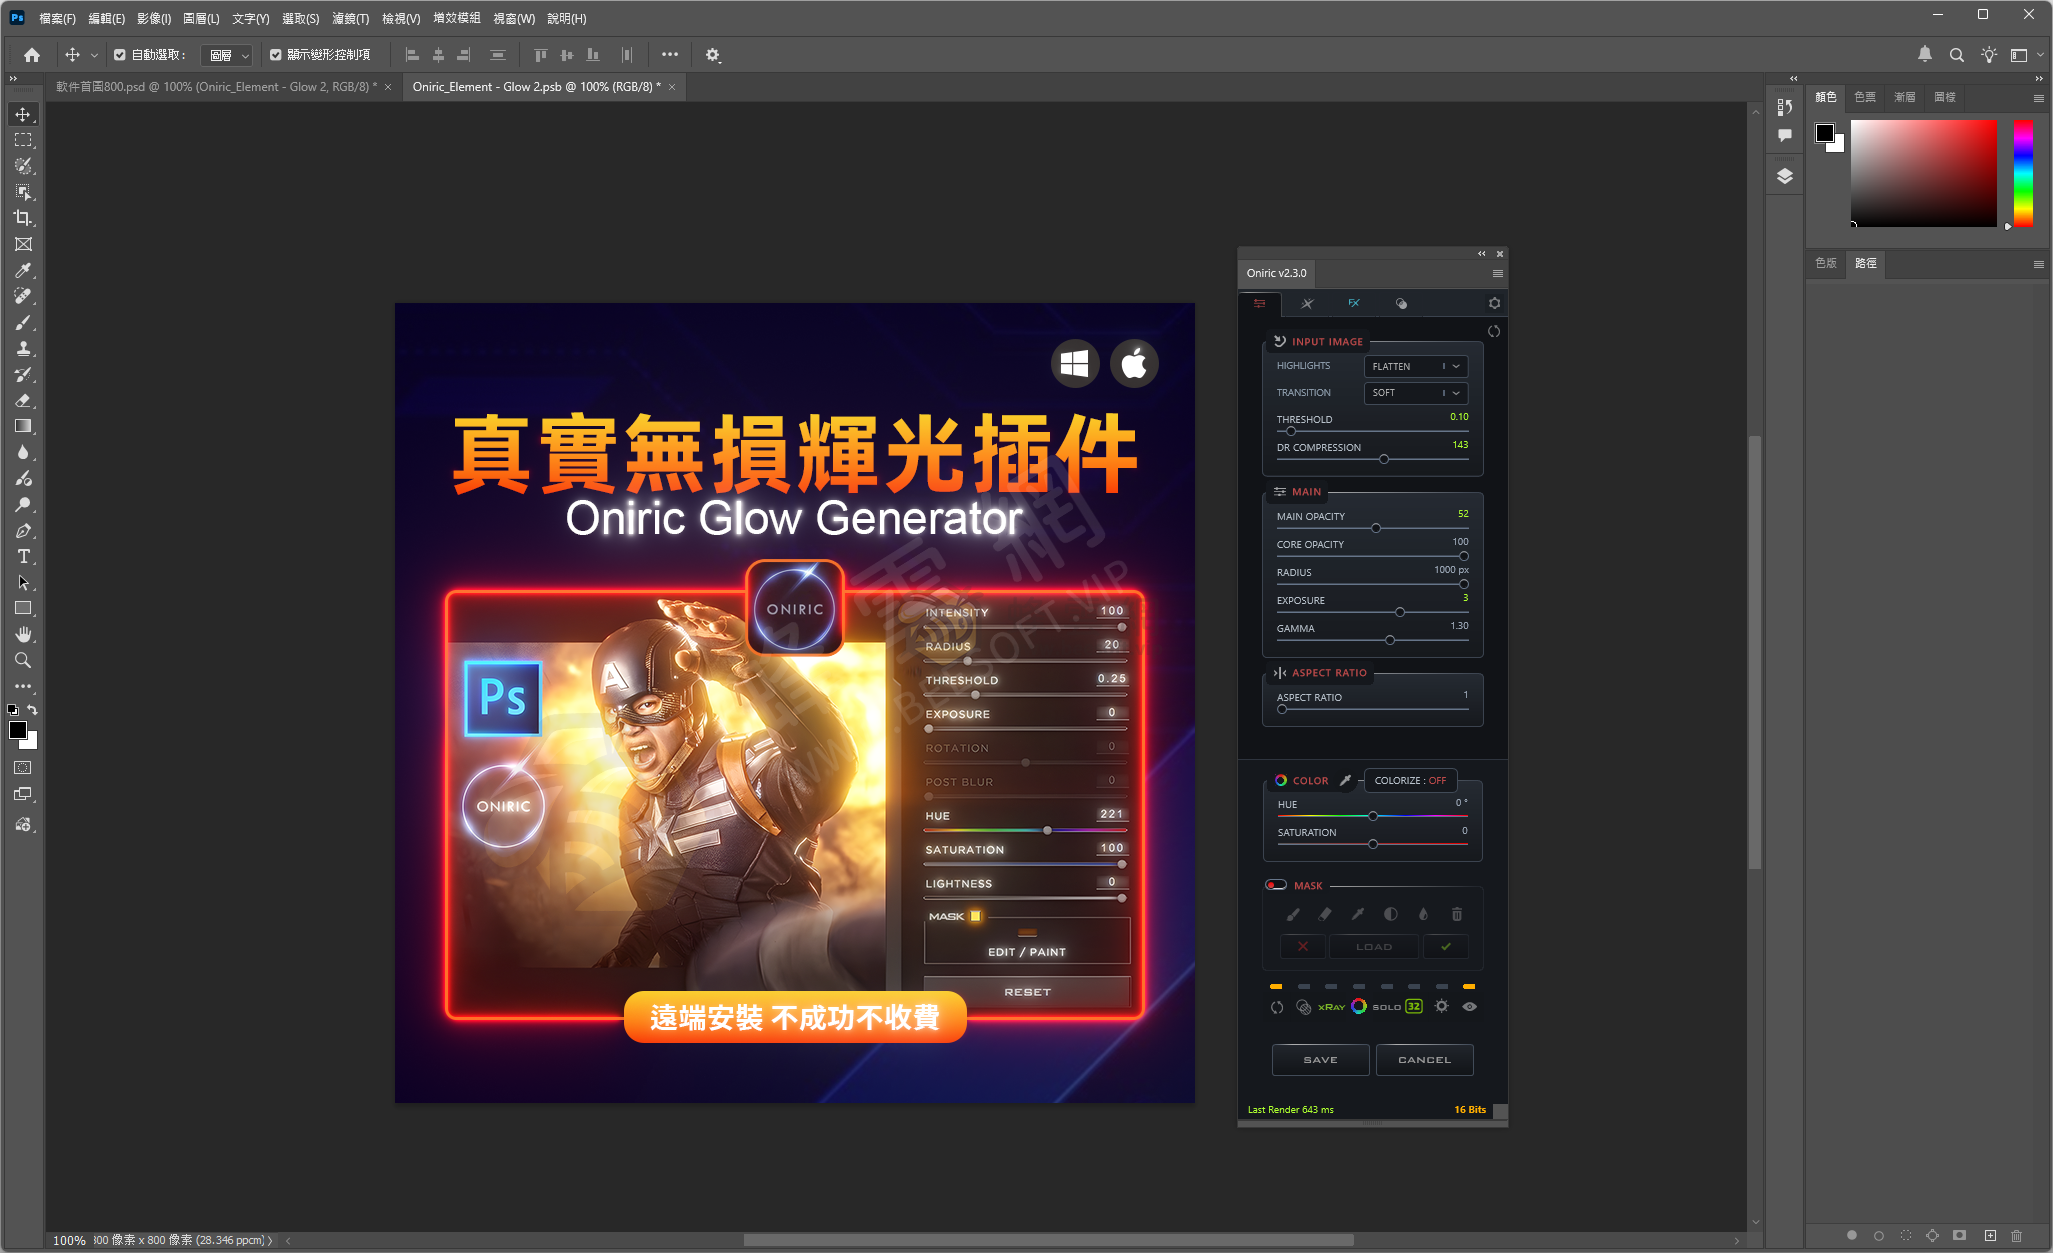Switch to the 軟件首圖800.psd document tab
This screenshot has width=2053, height=1253.
coord(217,87)
